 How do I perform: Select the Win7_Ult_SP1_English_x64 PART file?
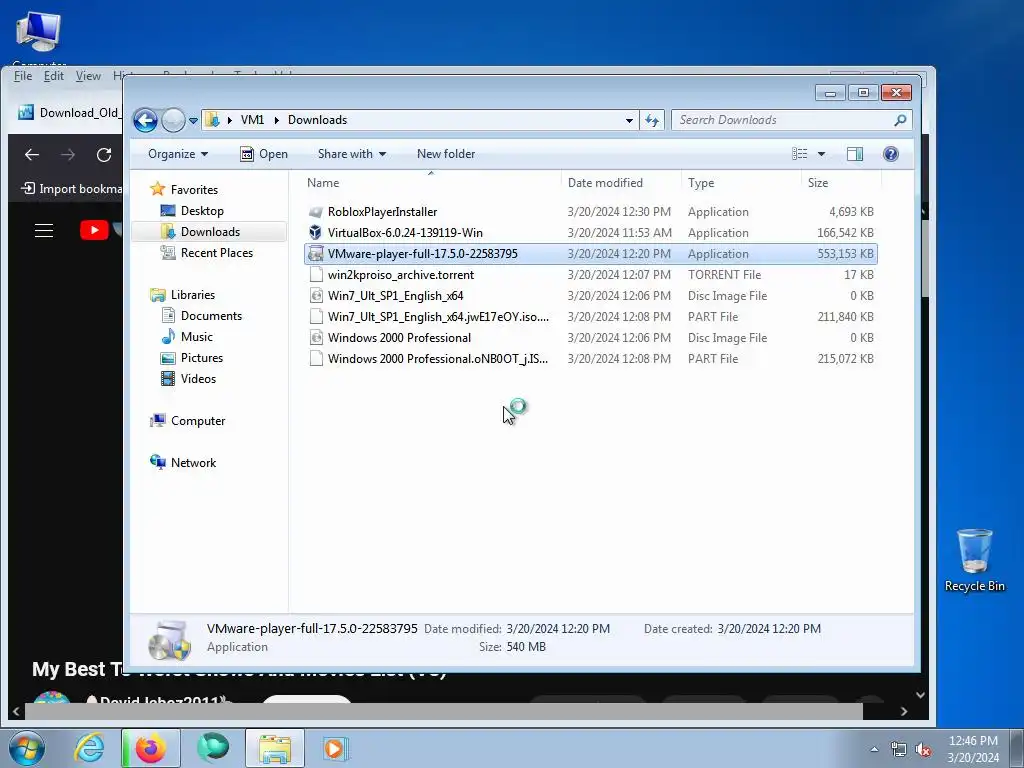click(591, 317)
